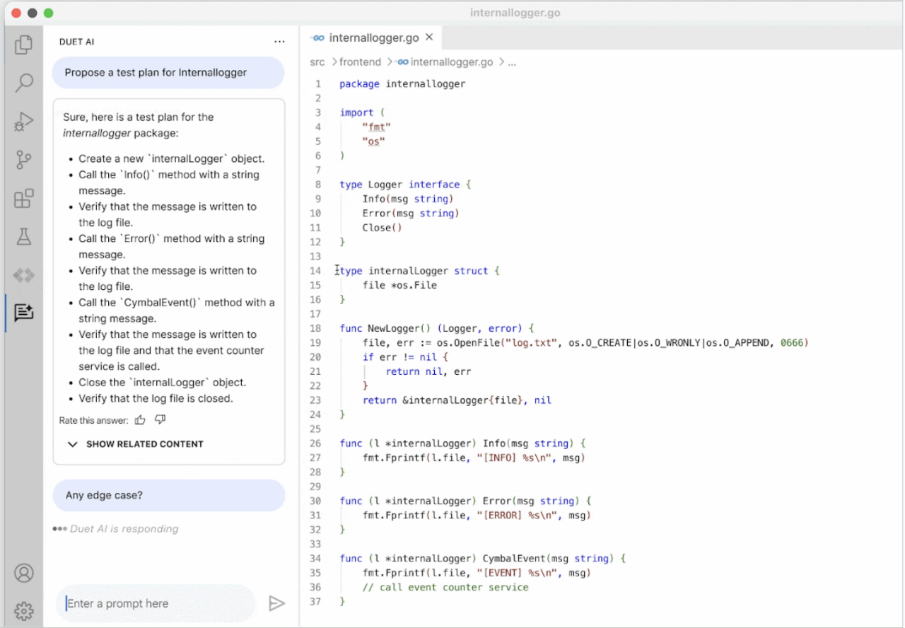The height and width of the screenshot is (628, 905).
Task: Expand Show Related Content section
Action: 136,444
